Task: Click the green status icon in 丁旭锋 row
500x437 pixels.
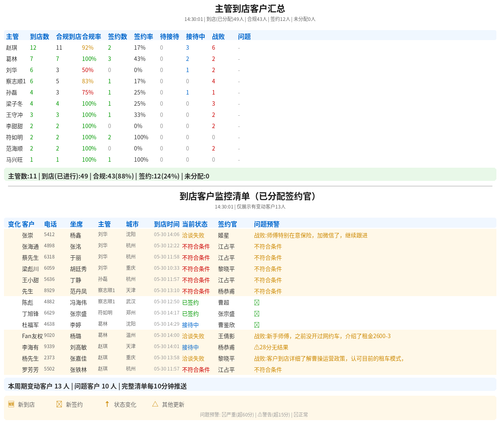Action: pyautogui.click(x=257, y=314)
